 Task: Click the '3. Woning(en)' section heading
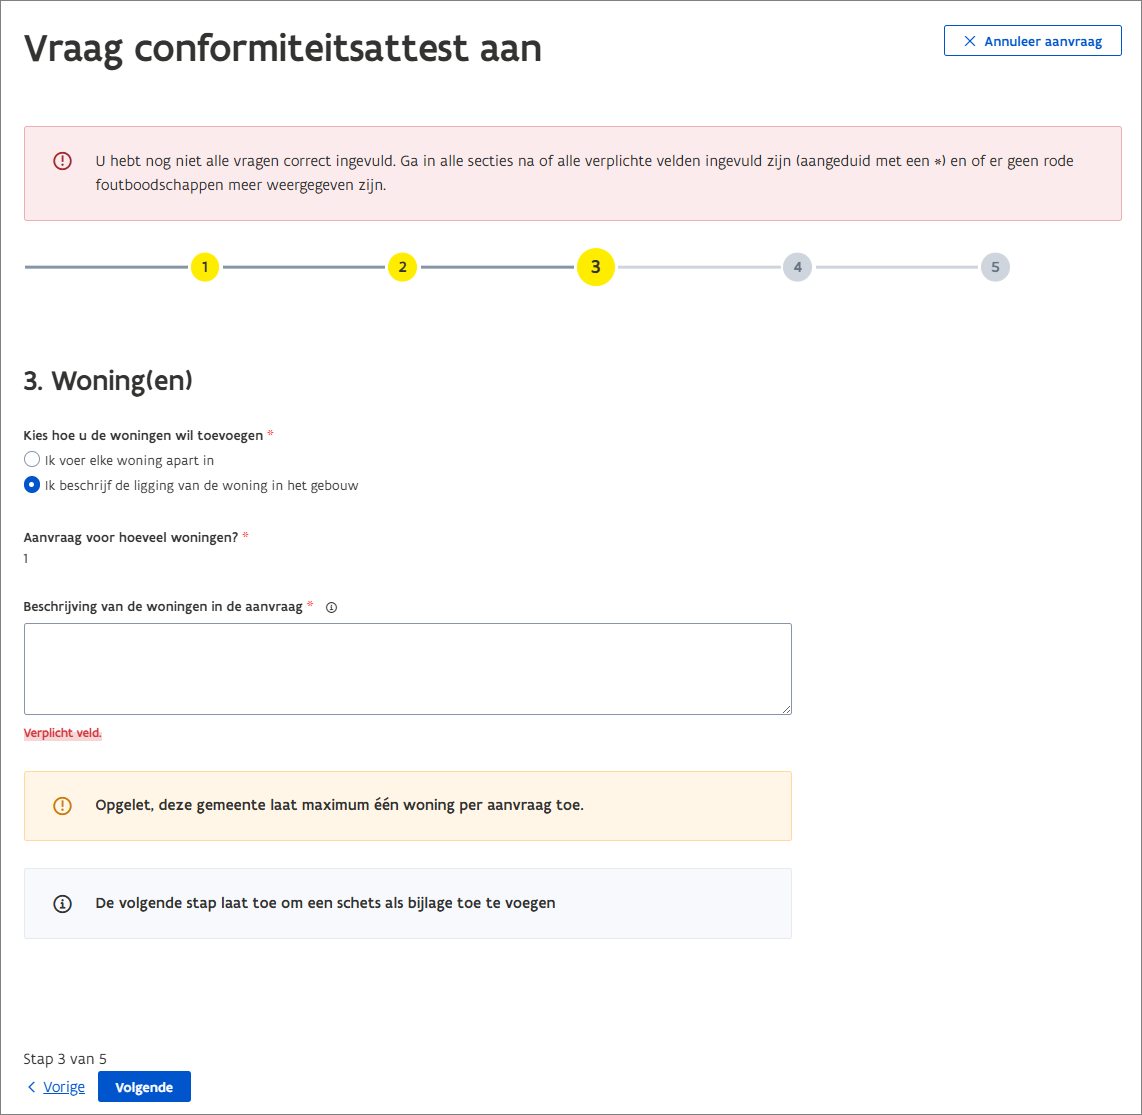pos(108,381)
